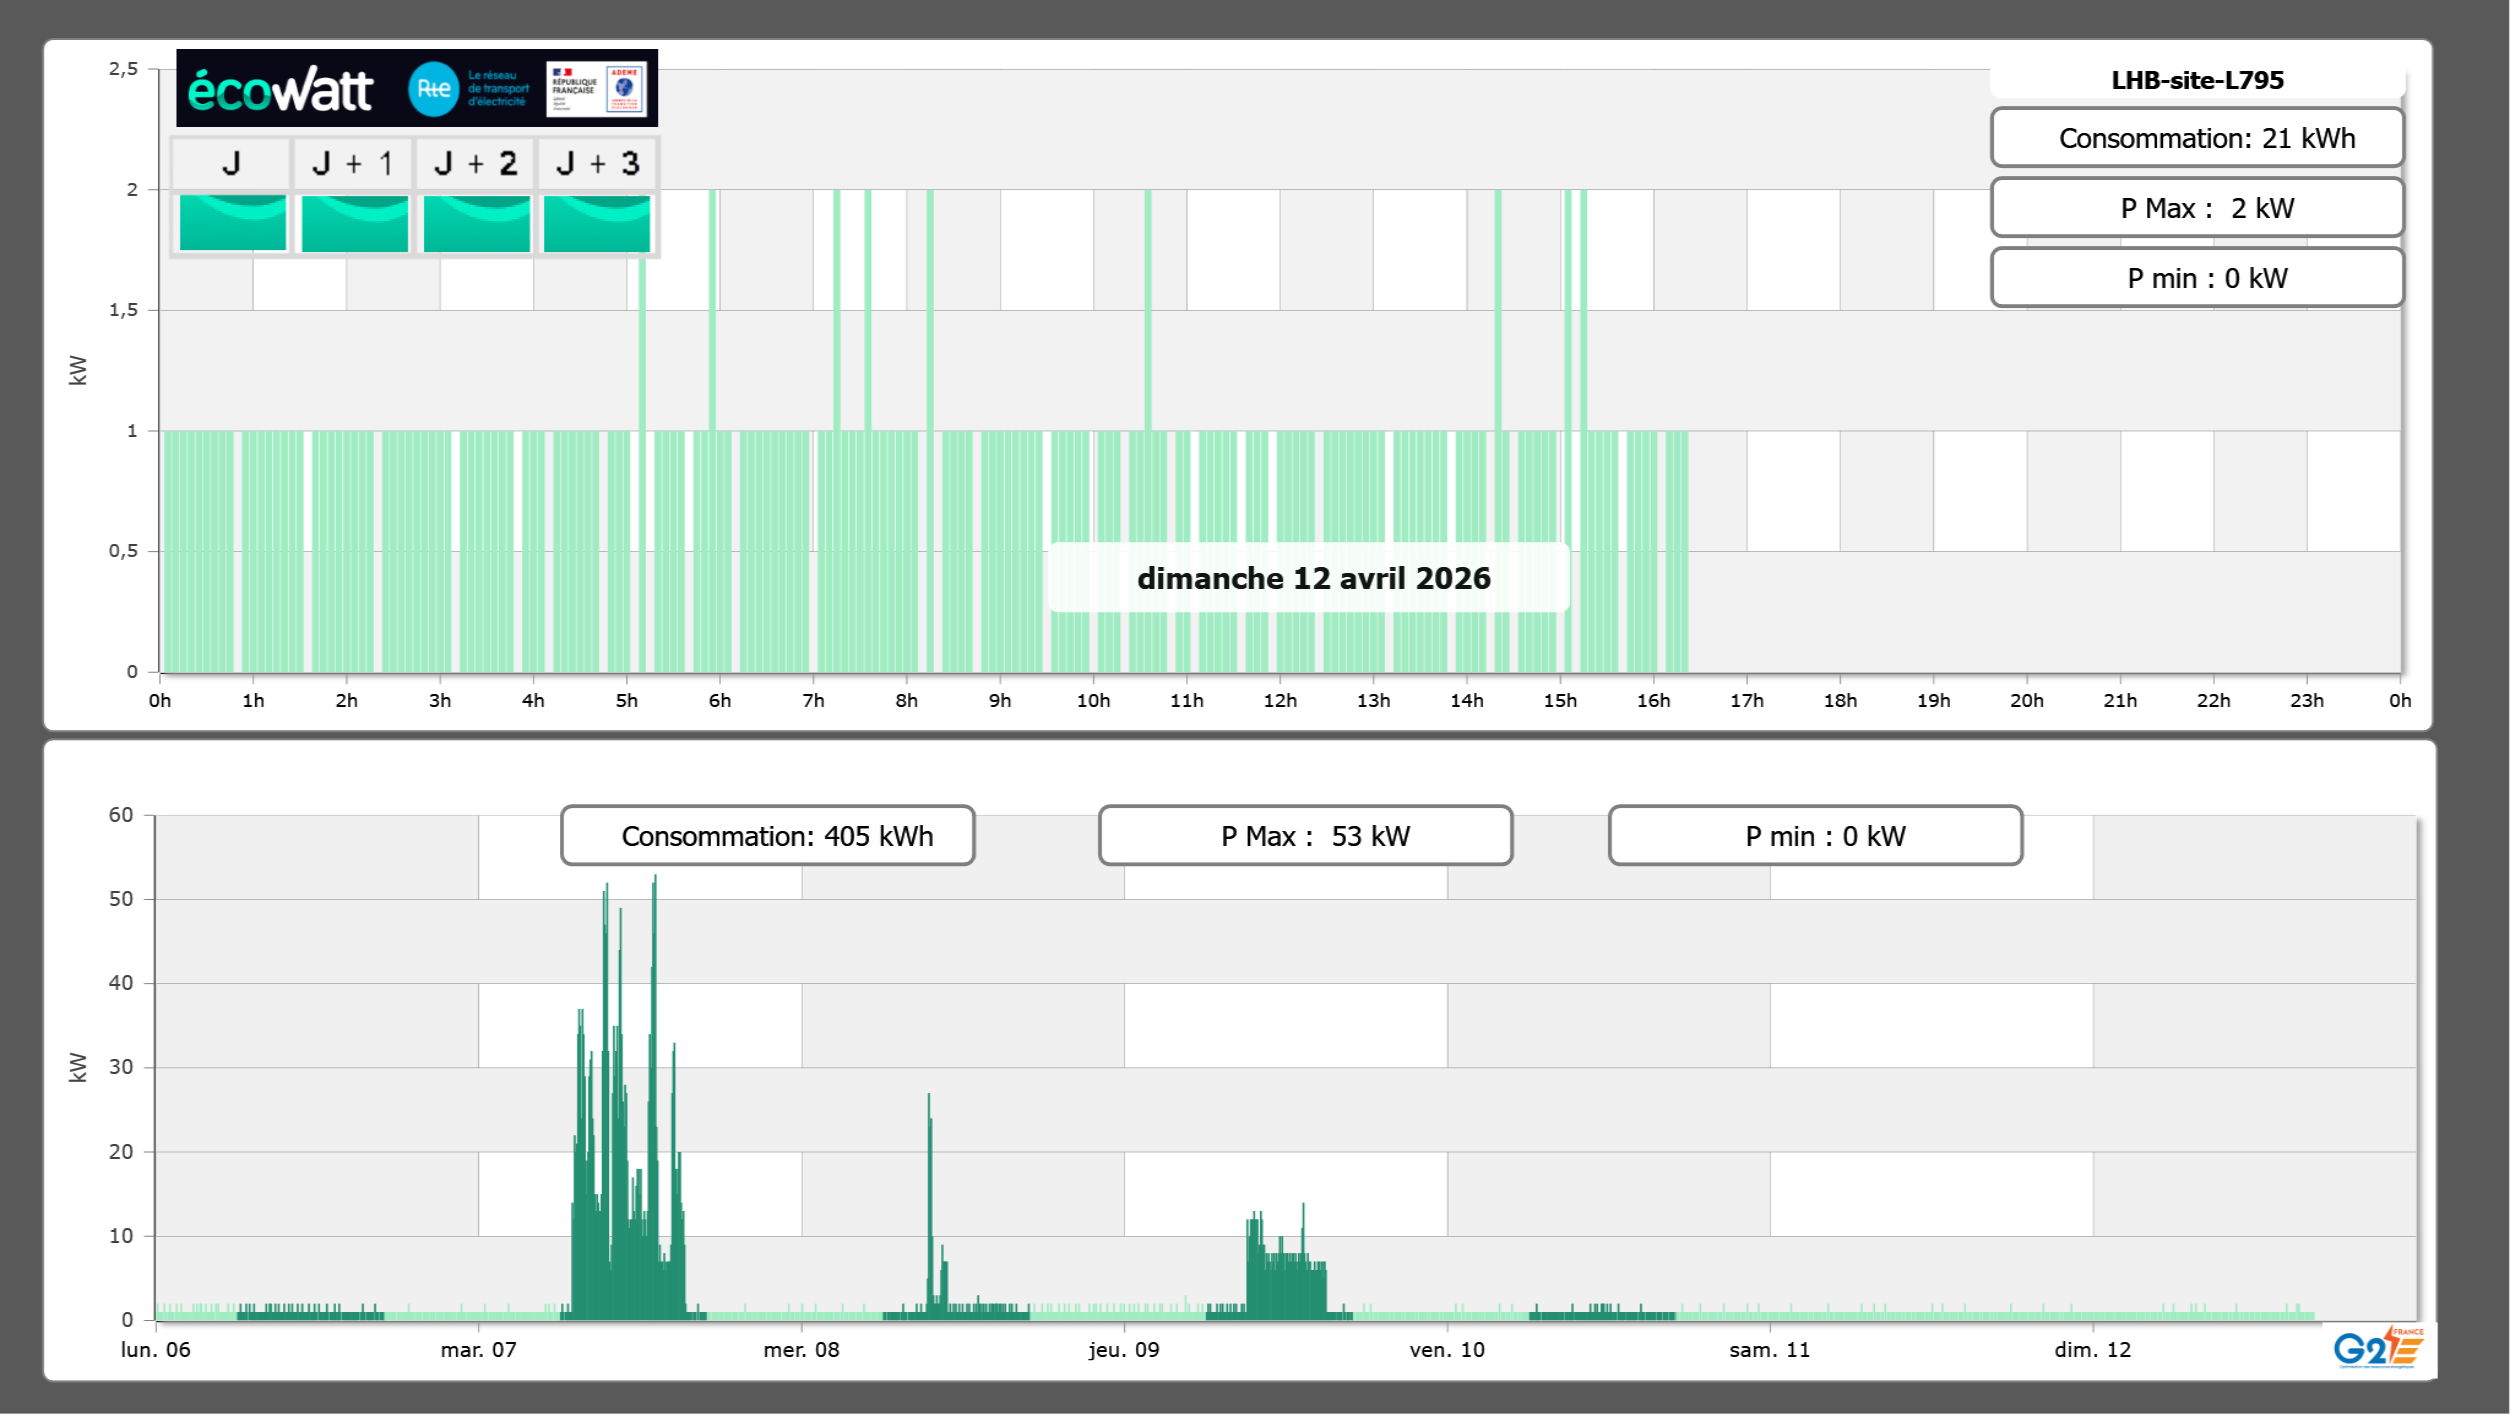
Task: Click the mar. 07 axis label
Action: pyautogui.click(x=478, y=1349)
